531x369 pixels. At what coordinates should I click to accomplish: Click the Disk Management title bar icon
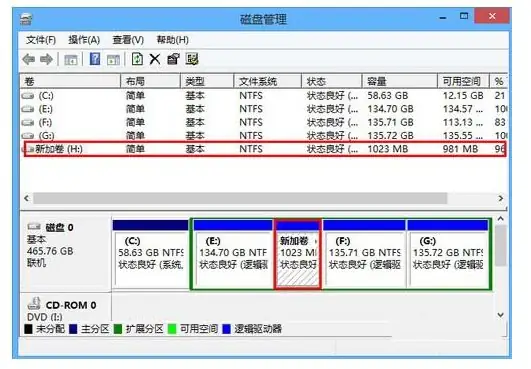point(26,19)
